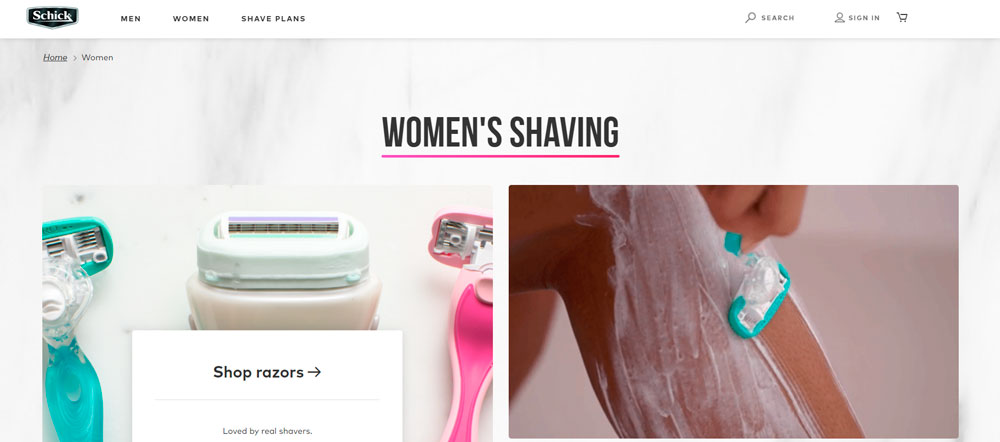Open the WOMEN menu
This screenshot has height=442, width=1000.
tap(191, 18)
